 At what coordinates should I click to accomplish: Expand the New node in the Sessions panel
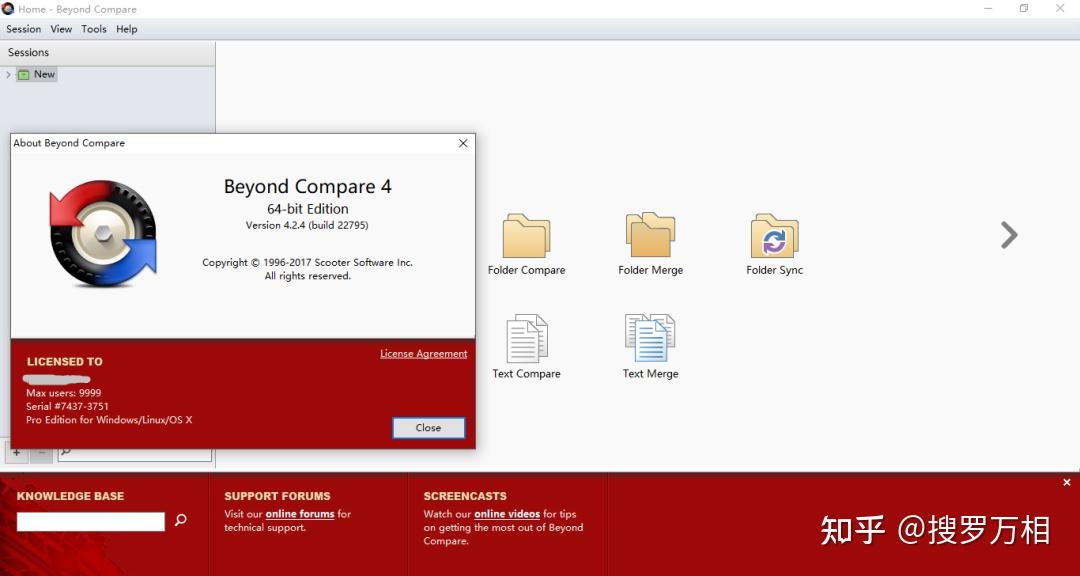(x=8, y=73)
